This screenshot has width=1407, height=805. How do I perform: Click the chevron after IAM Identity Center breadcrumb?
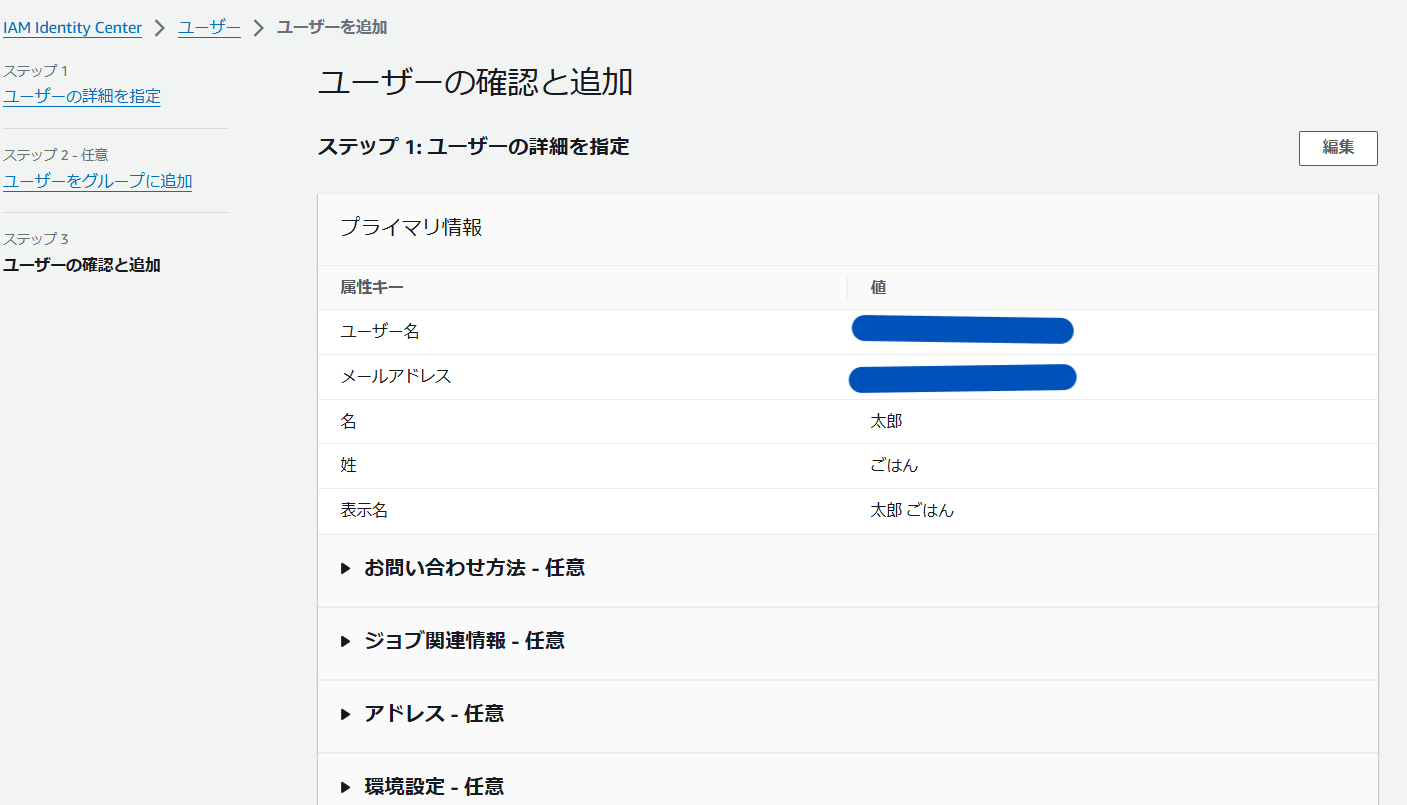tap(158, 28)
